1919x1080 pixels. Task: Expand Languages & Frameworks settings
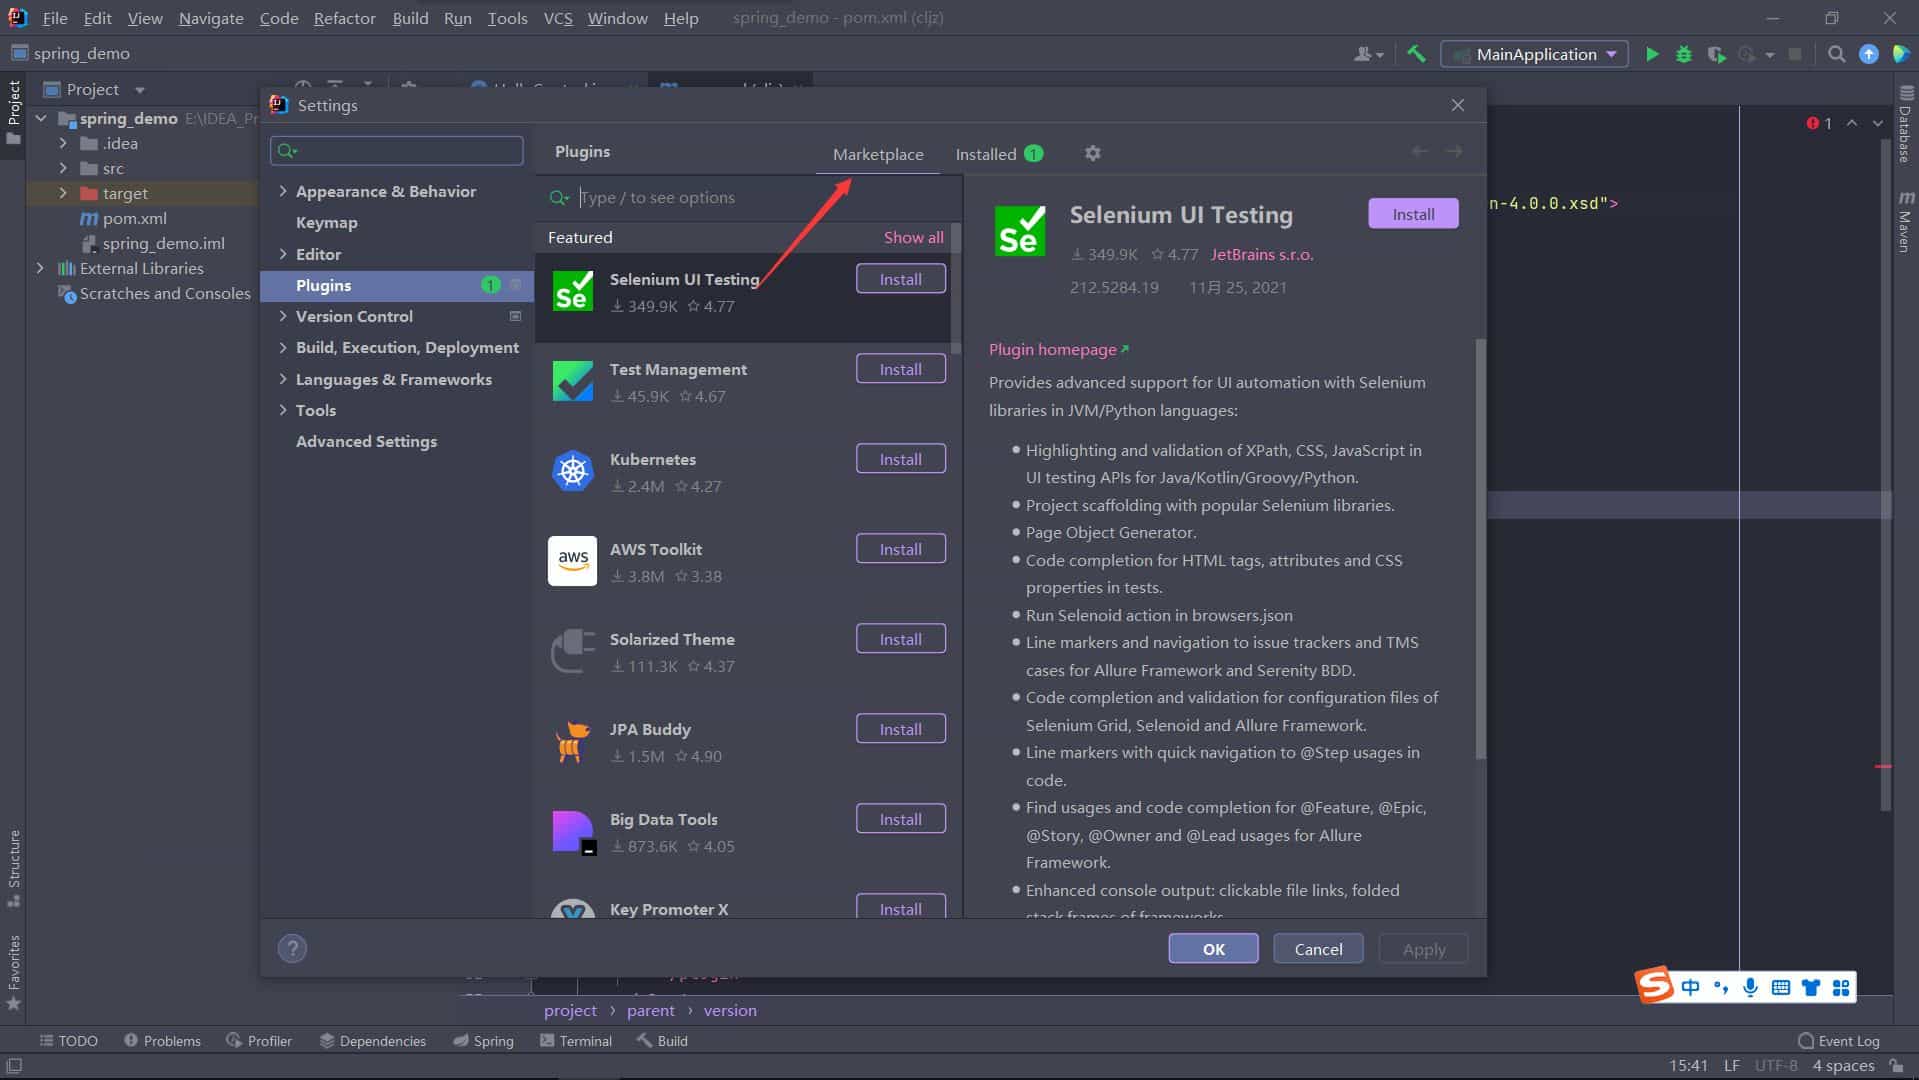click(x=283, y=379)
